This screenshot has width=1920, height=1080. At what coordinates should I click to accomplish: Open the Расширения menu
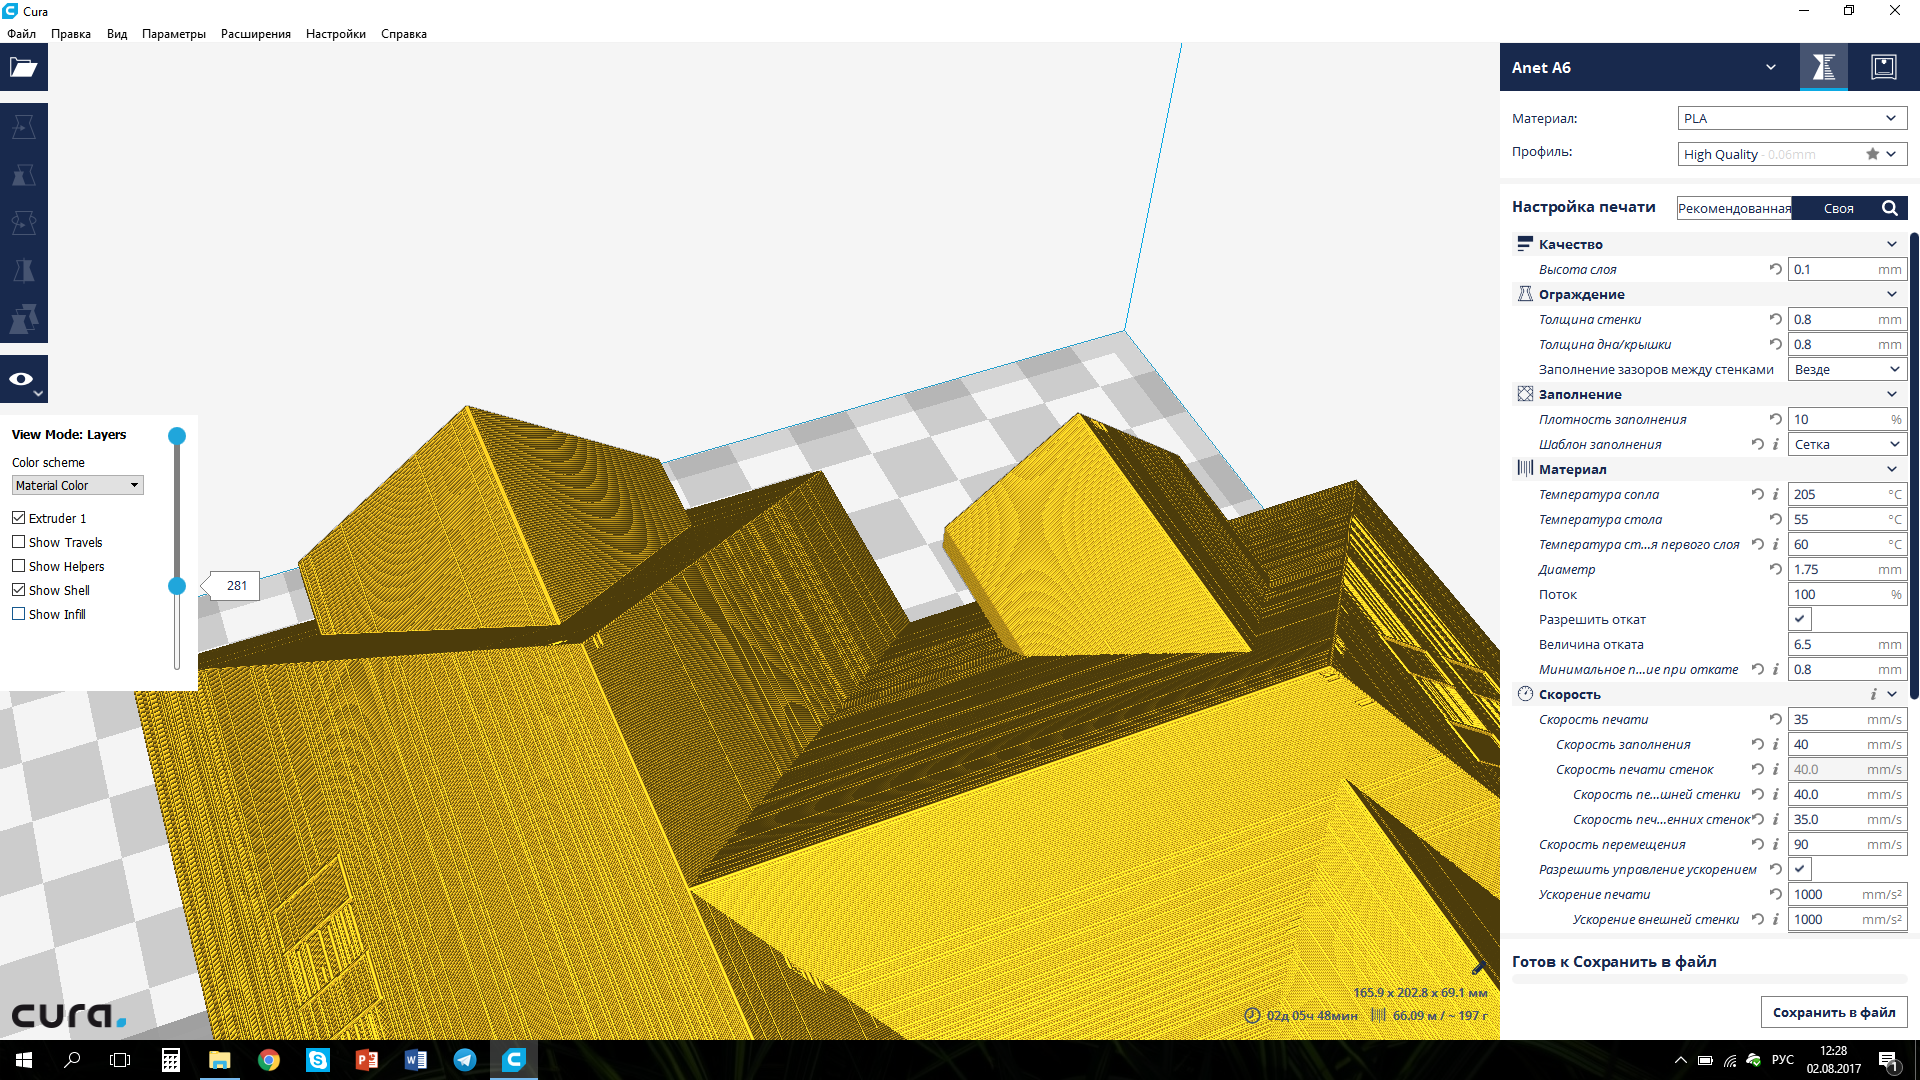255,34
